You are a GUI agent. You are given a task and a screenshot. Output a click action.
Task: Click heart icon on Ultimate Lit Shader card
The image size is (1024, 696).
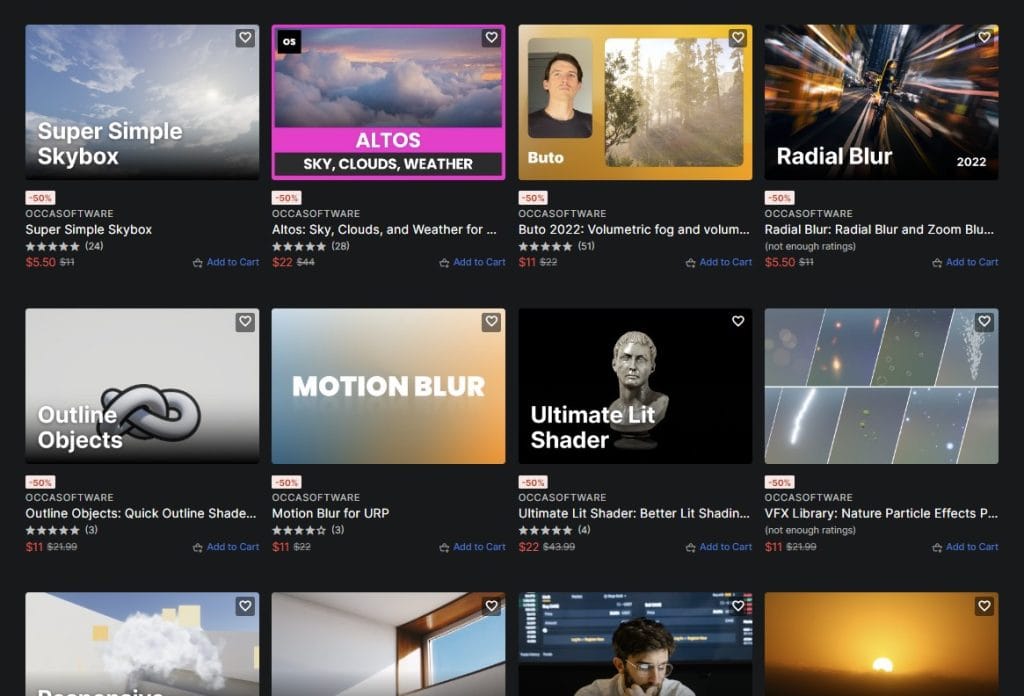(738, 322)
